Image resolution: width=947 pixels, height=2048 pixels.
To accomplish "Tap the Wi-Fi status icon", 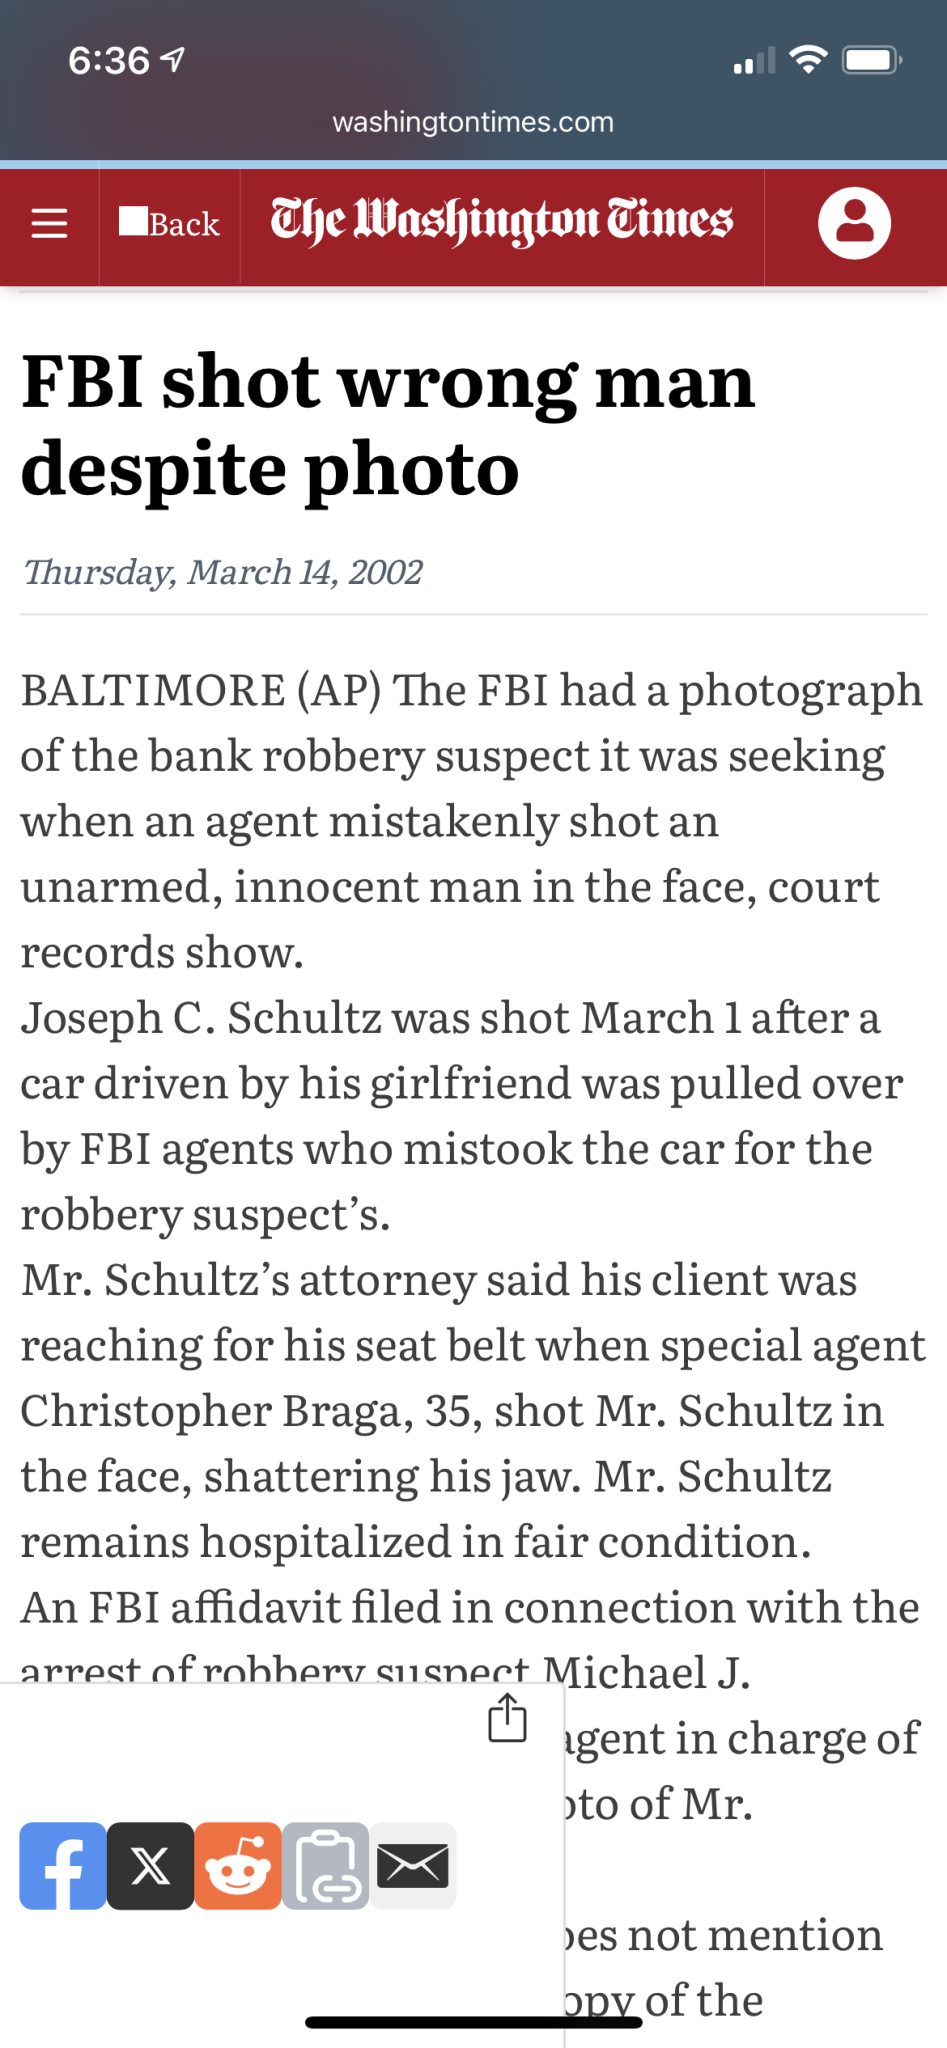I will coord(808,60).
